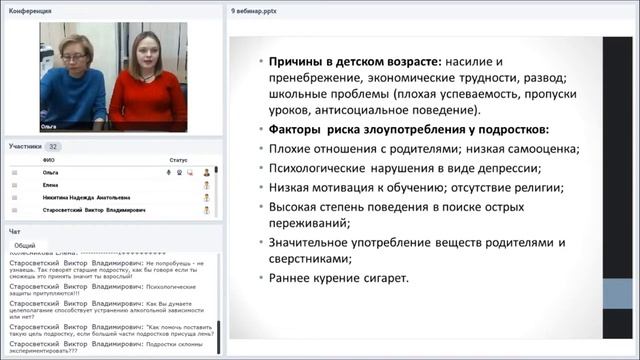The height and width of the screenshot is (360, 640).
Task: Click the Конференция panel header
Action: 30,11
